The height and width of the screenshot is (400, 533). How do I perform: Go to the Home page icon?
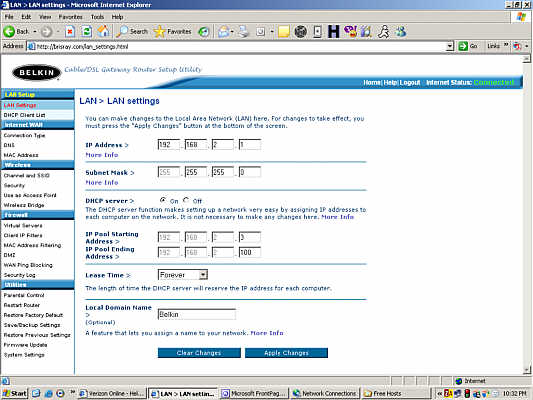tap(103, 32)
